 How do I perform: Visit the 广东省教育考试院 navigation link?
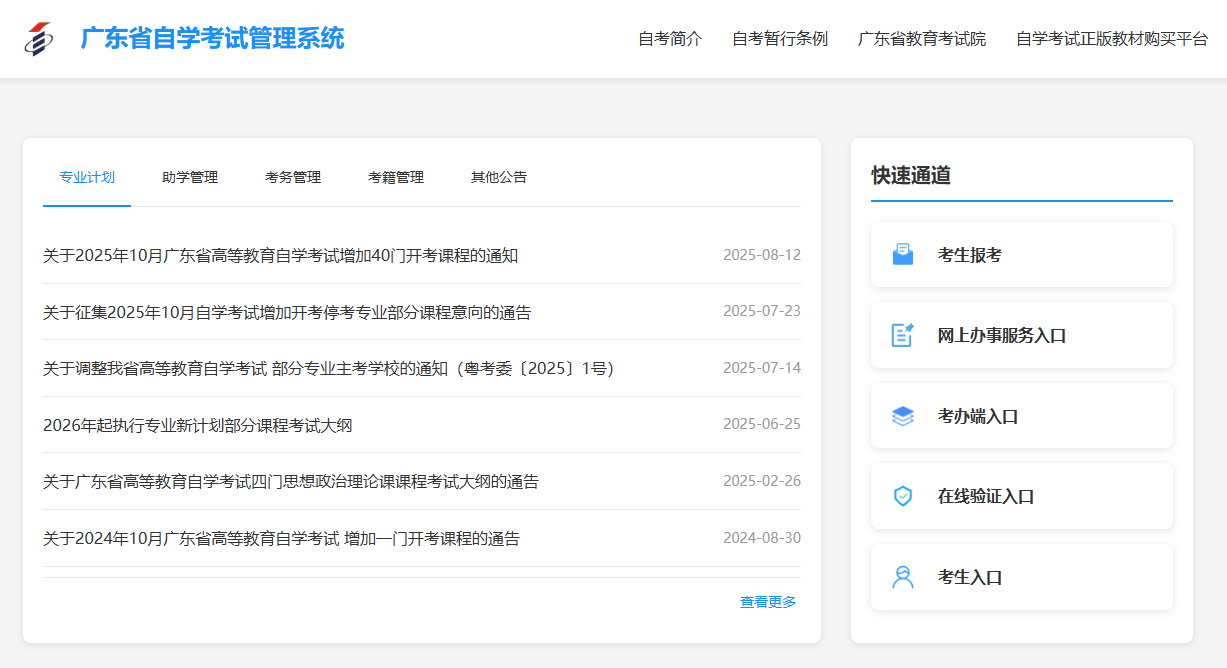(x=922, y=39)
